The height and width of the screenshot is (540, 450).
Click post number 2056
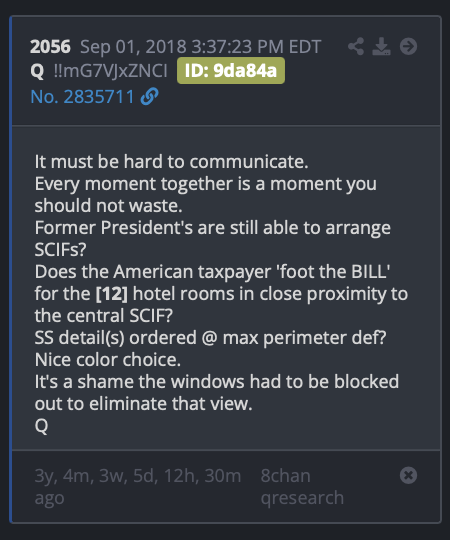[50, 46]
